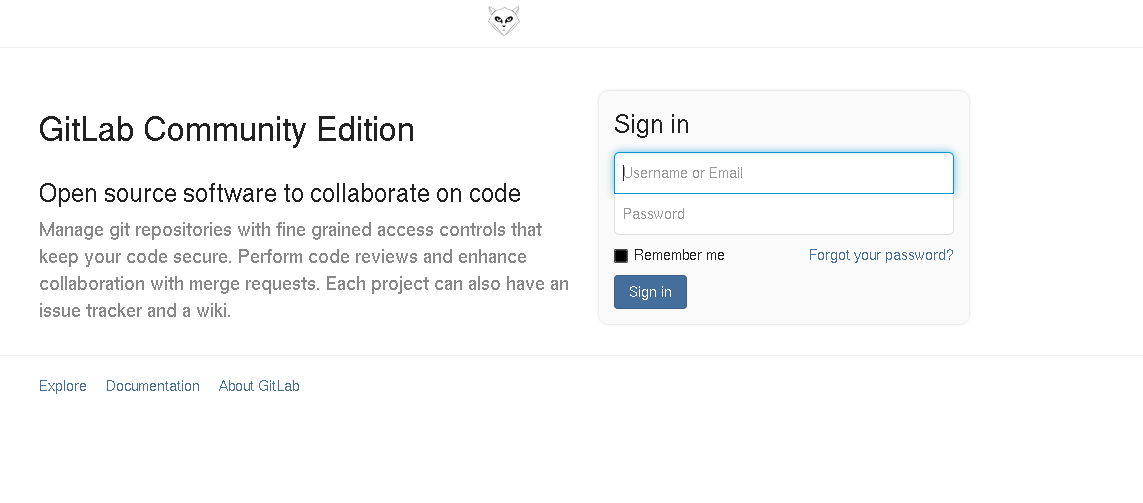Viewport: 1143px width, 503px height.
Task: Click the Sign in panel heading
Action: 651,124
